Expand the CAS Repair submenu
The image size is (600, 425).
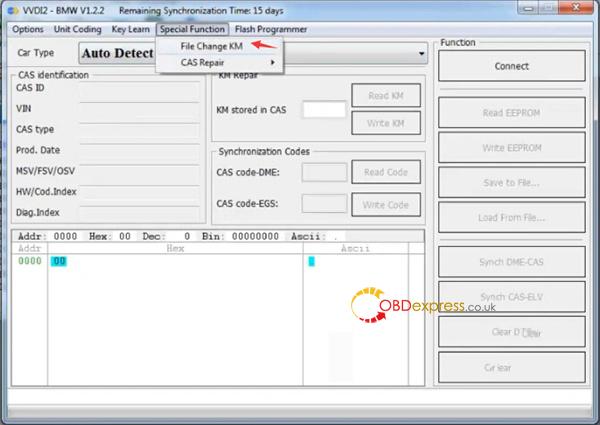[x=219, y=63]
